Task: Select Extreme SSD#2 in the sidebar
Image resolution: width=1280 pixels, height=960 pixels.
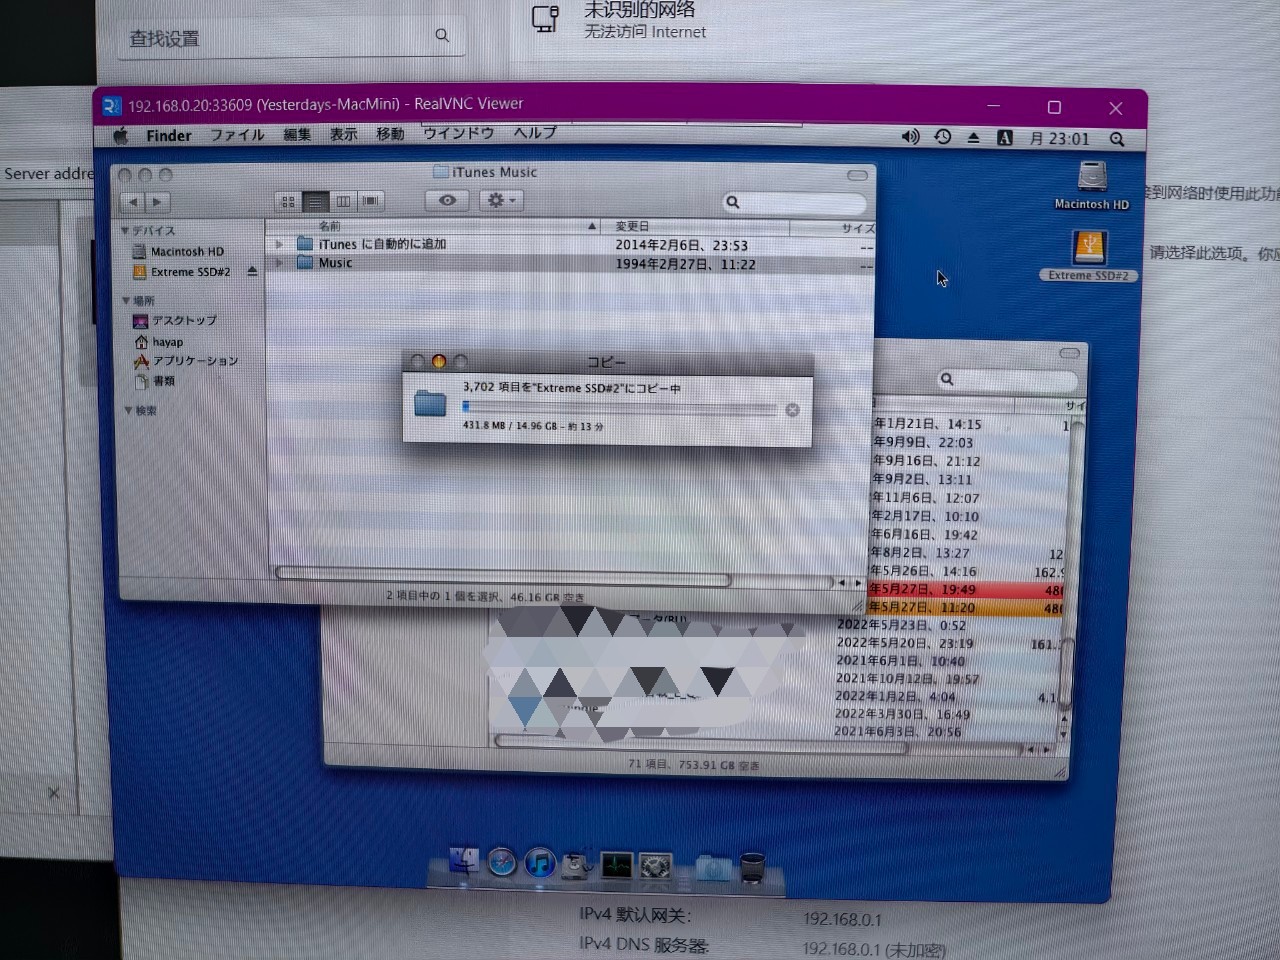Action: [x=181, y=272]
